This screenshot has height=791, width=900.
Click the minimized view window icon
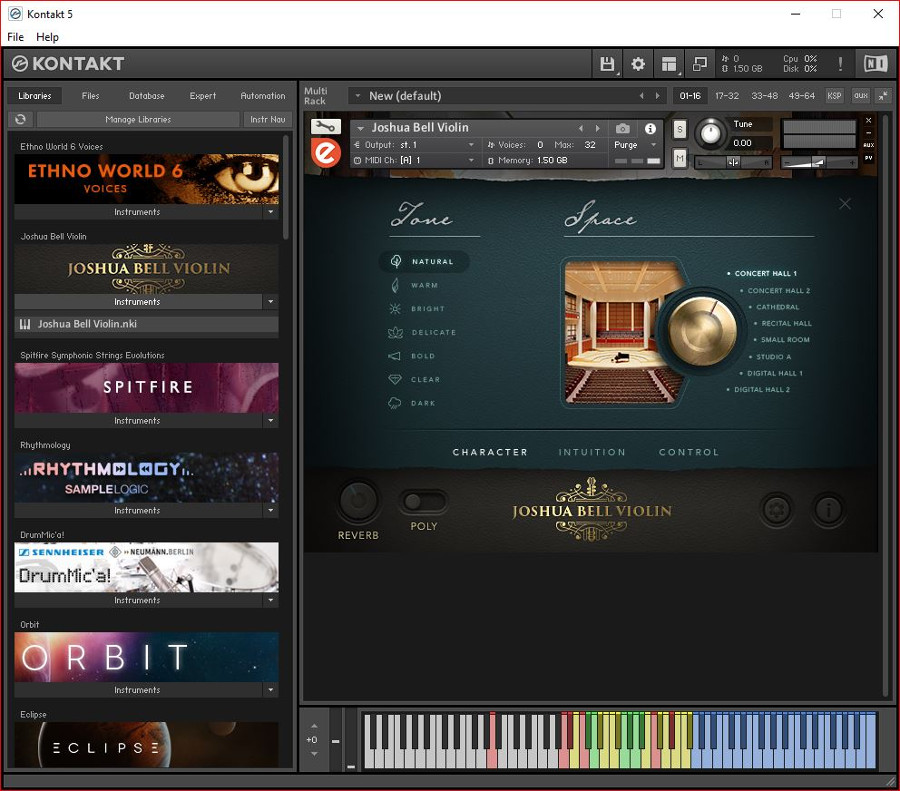tap(700, 64)
